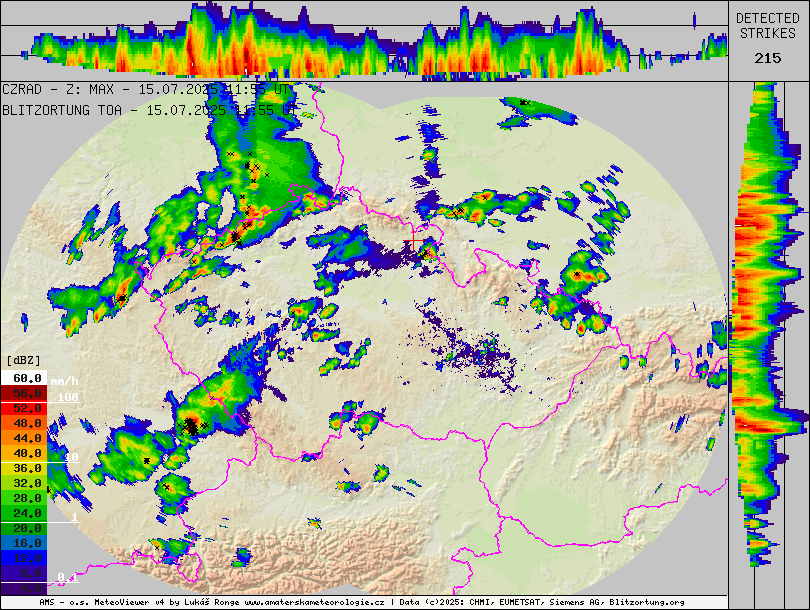This screenshot has width=810, height=610.
Task: Pick the 8.0 dBZ legend swatch
Action: pos(24,573)
